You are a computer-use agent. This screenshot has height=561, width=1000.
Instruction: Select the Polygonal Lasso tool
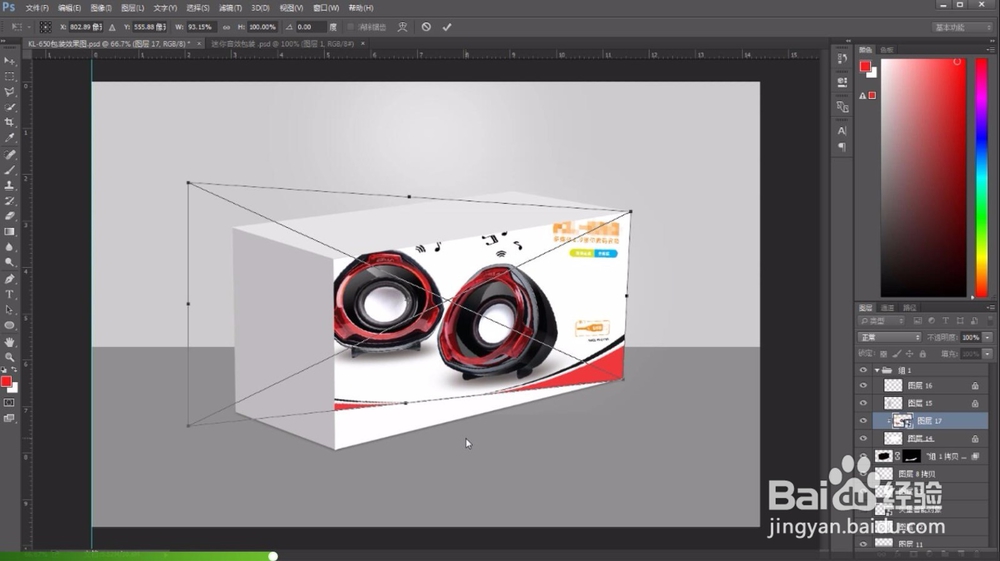[x=9, y=92]
